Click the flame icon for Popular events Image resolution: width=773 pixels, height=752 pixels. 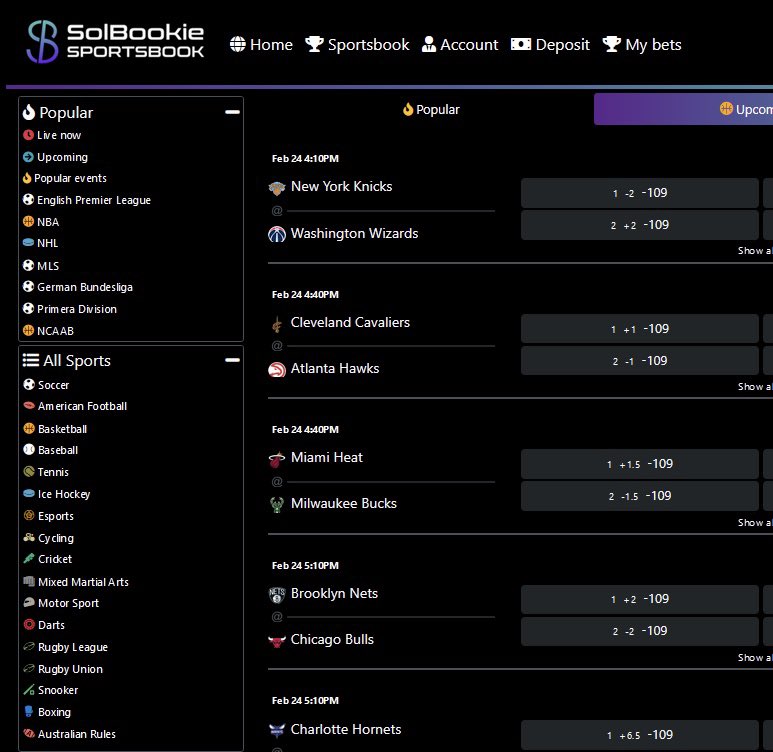pos(27,178)
